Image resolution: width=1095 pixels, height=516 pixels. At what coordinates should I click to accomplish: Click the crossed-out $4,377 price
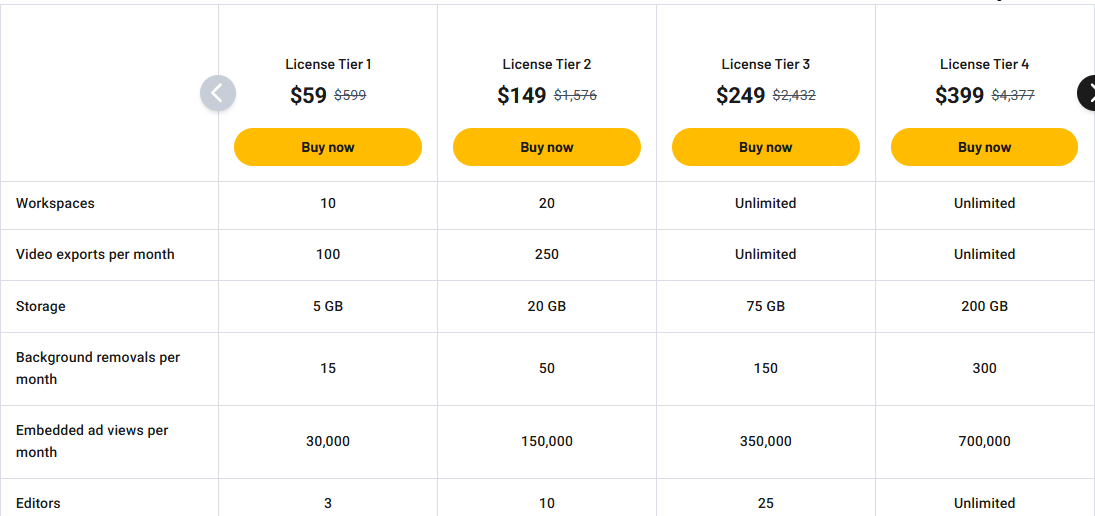pyautogui.click(x=1013, y=96)
